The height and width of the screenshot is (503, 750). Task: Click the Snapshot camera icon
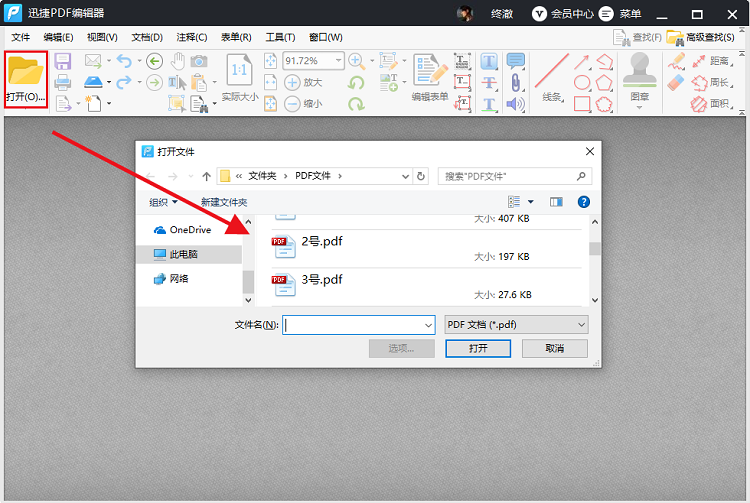coord(199,61)
